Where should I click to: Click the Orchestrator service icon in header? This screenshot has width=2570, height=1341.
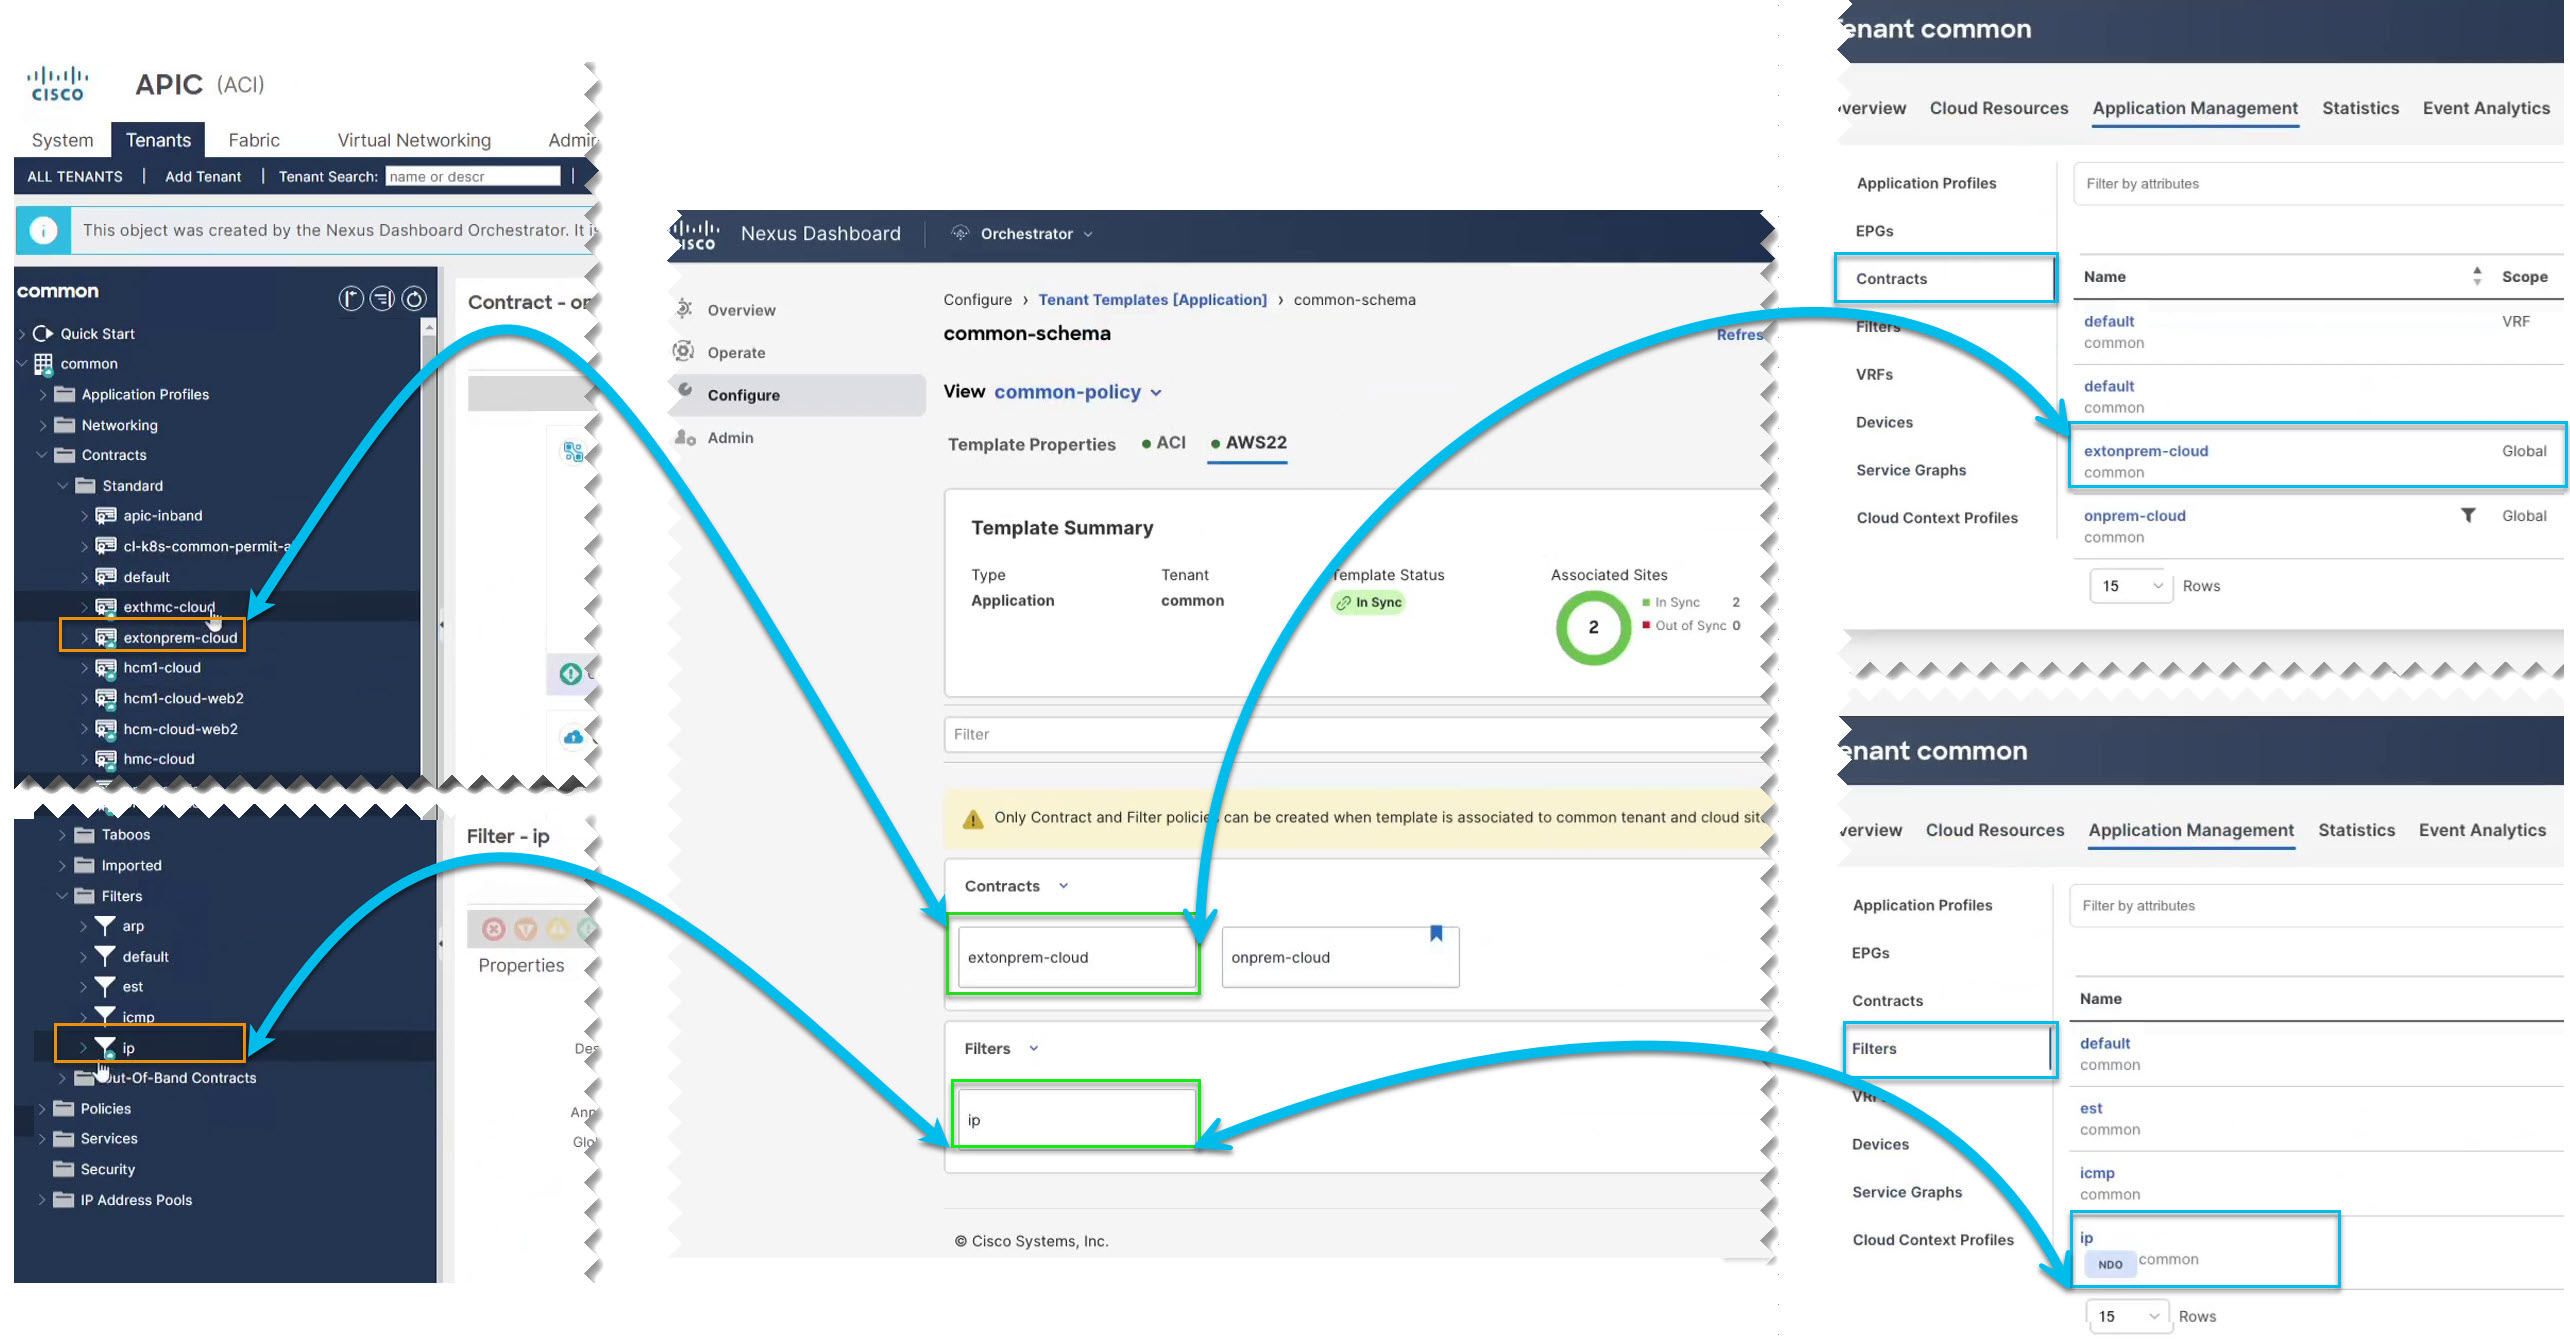pyautogui.click(x=960, y=233)
